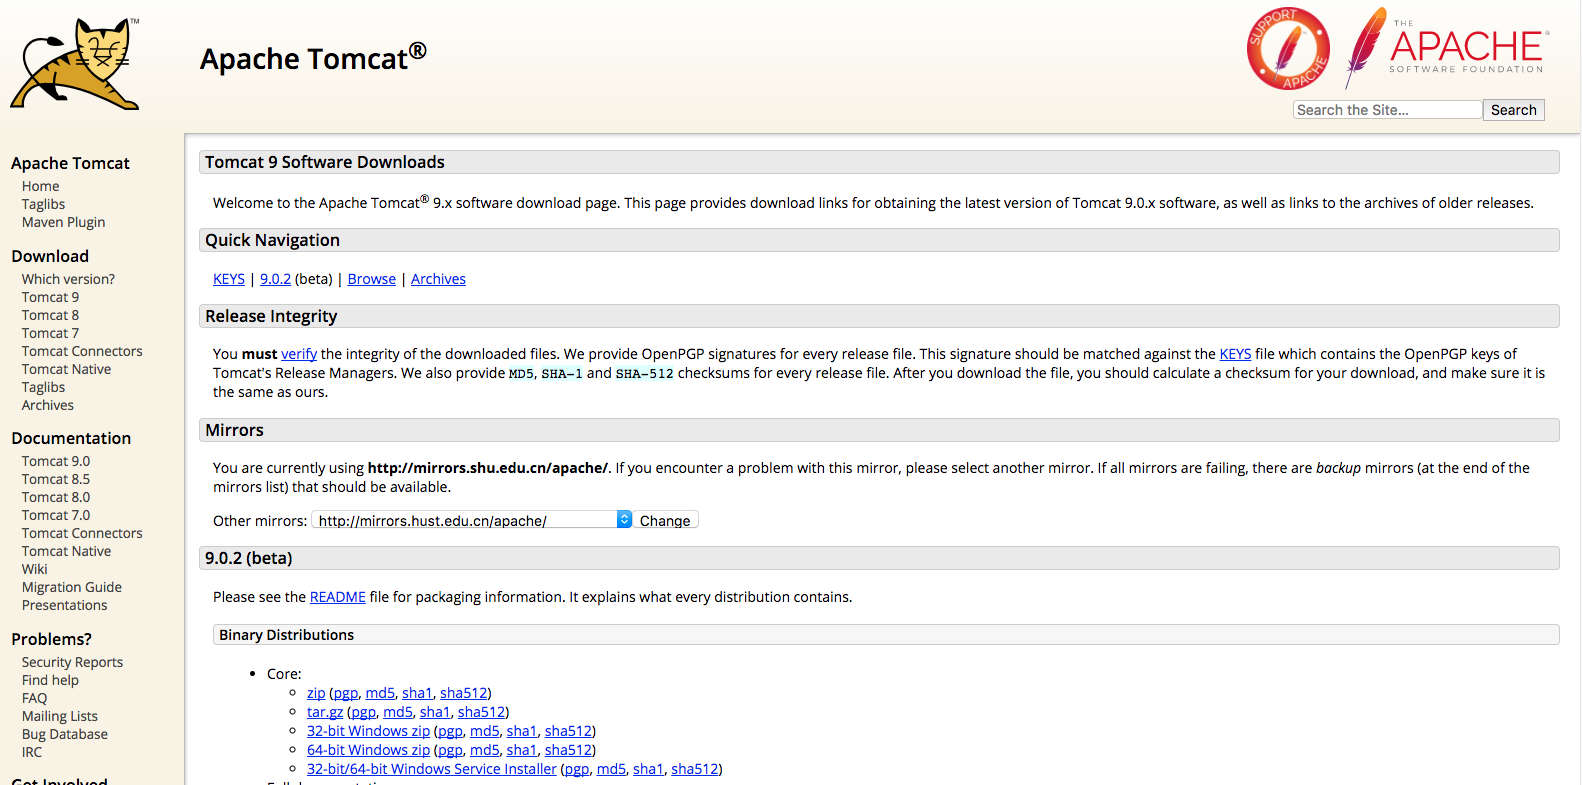Click the Support Apache round badge
The width and height of the screenshot is (1582, 785).
[x=1288, y=49]
